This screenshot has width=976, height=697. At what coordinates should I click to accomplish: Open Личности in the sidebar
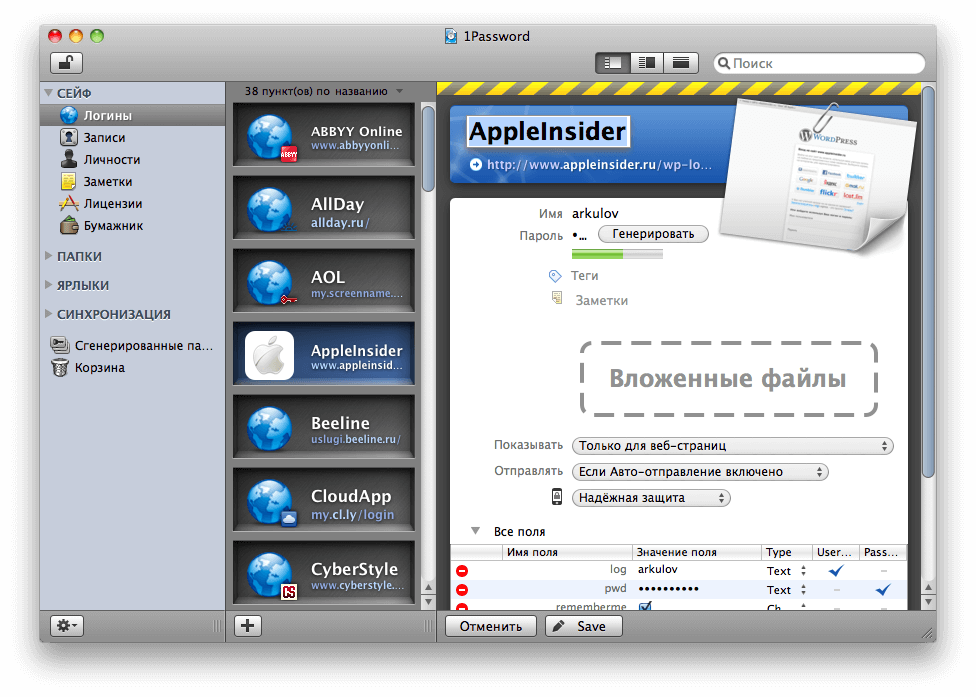pyautogui.click(x=112, y=160)
